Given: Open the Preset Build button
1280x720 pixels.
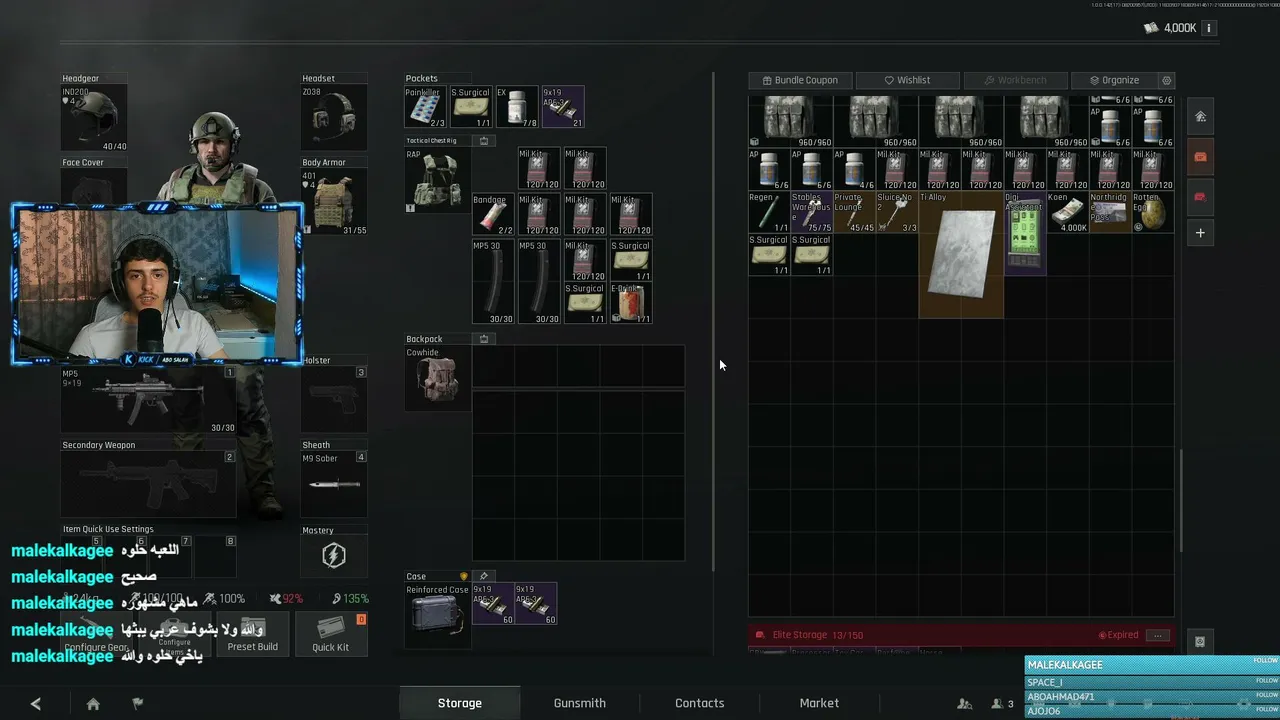Looking at the screenshot, I should (253, 634).
